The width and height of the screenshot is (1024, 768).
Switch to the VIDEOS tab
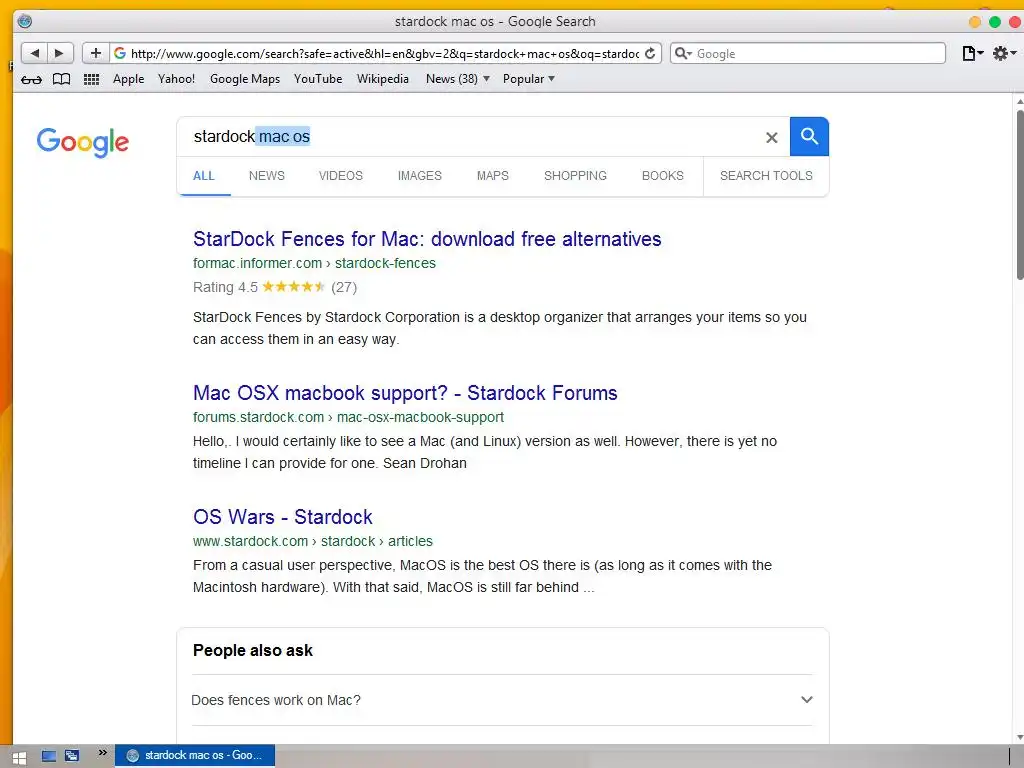(x=341, y=176)
